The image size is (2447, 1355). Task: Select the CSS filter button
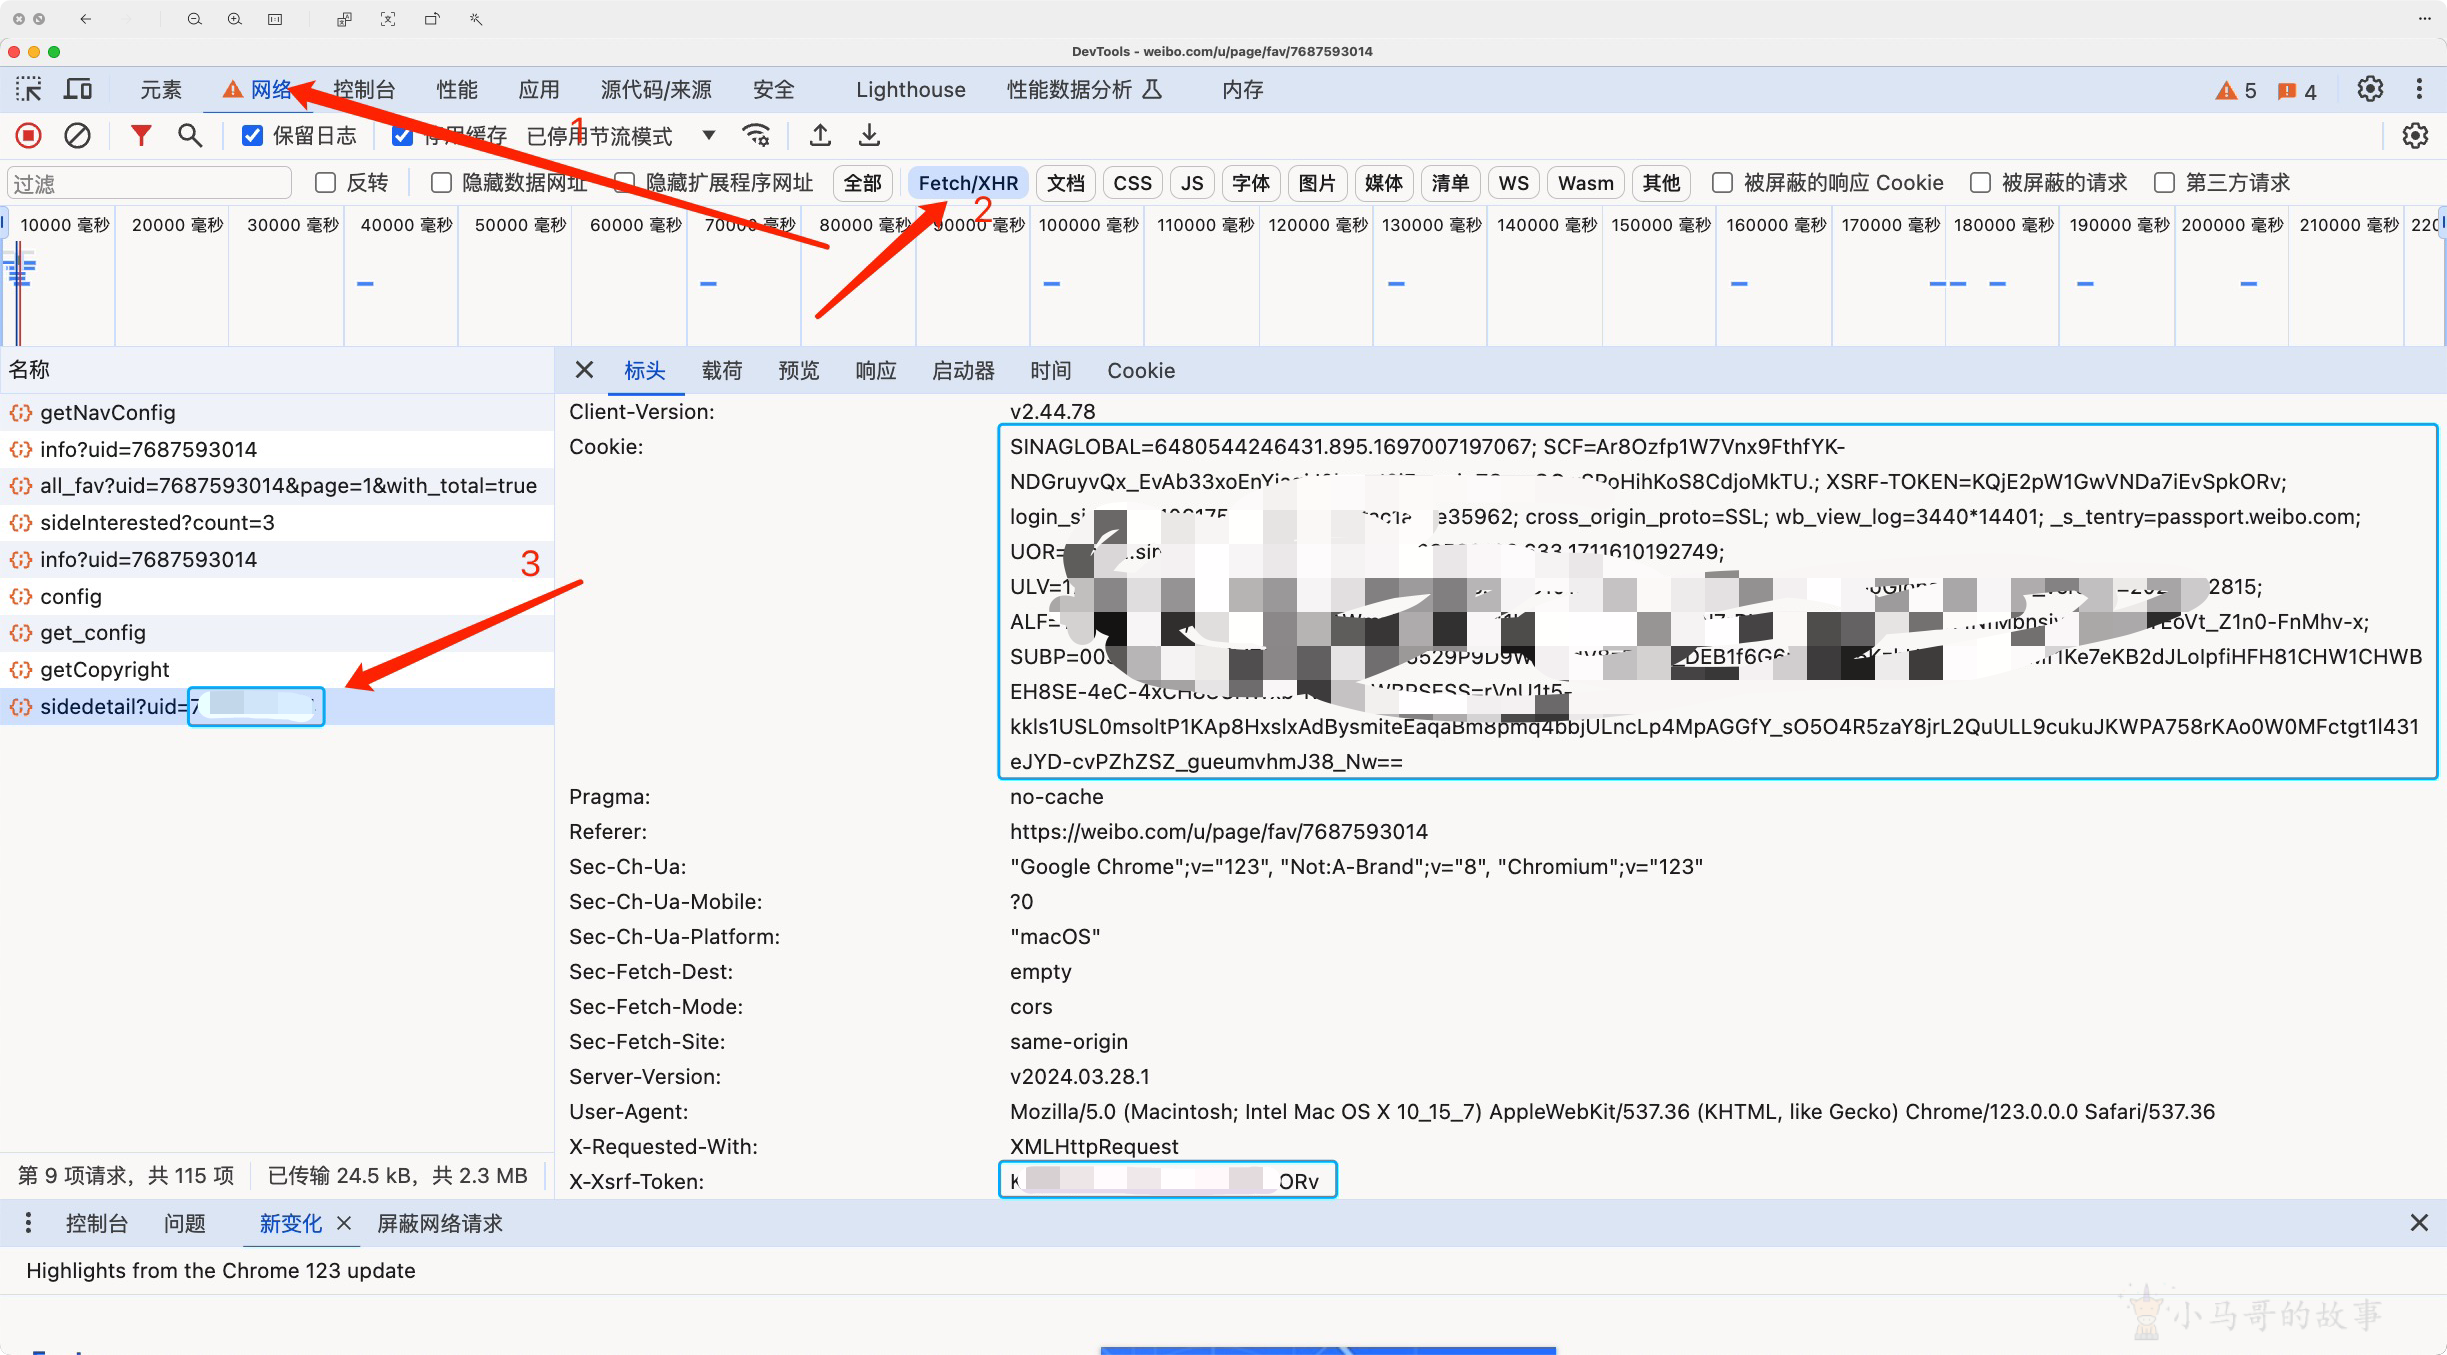click(1132, 183)
